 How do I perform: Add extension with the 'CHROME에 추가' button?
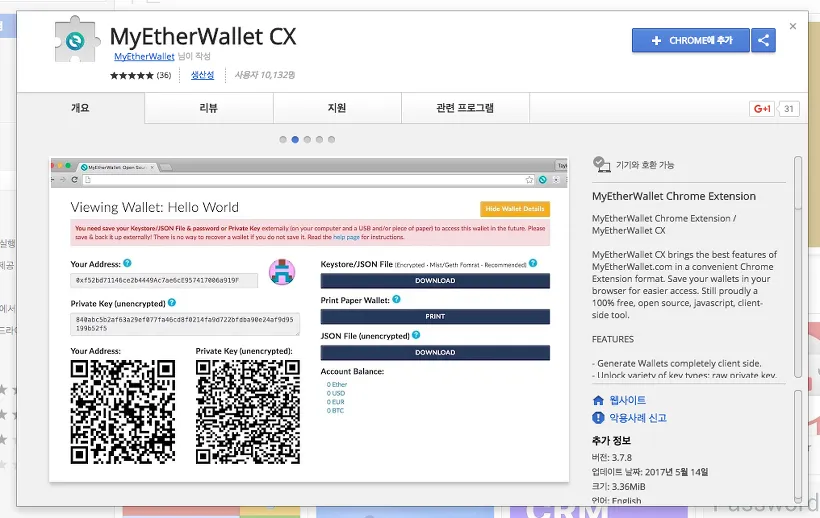[x=690, y=40]
